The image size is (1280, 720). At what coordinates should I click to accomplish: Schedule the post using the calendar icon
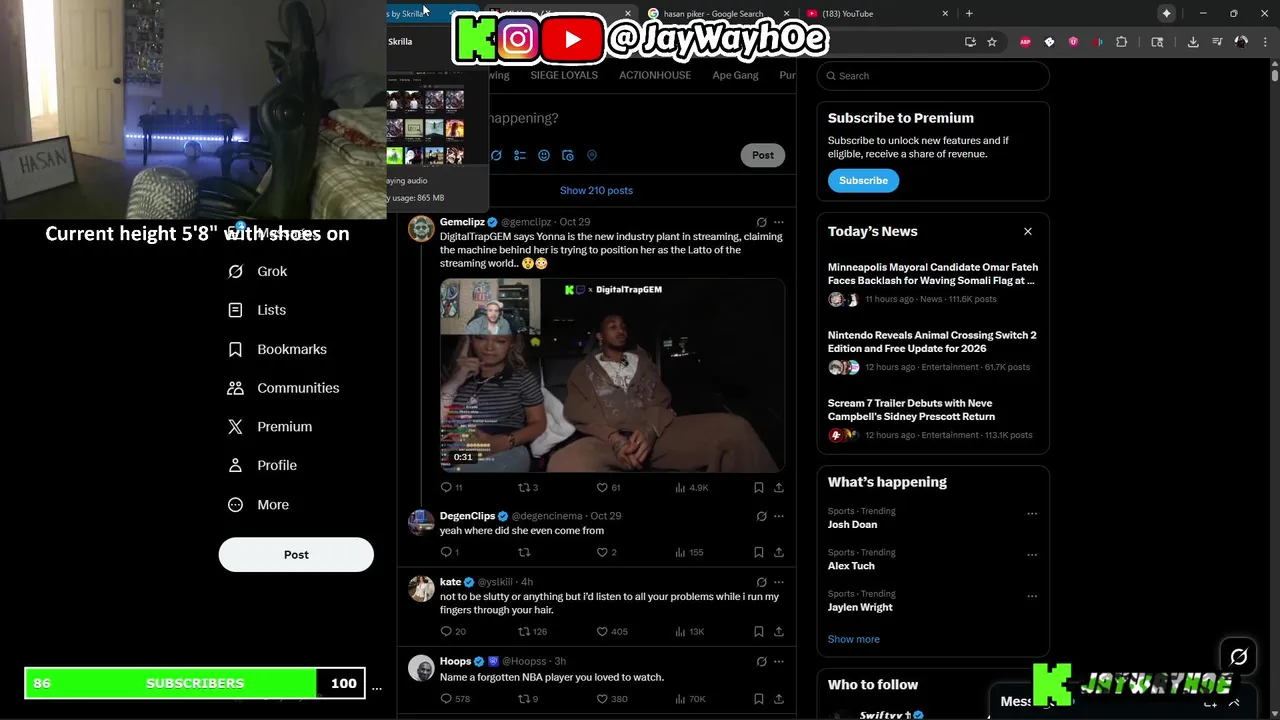568,155
